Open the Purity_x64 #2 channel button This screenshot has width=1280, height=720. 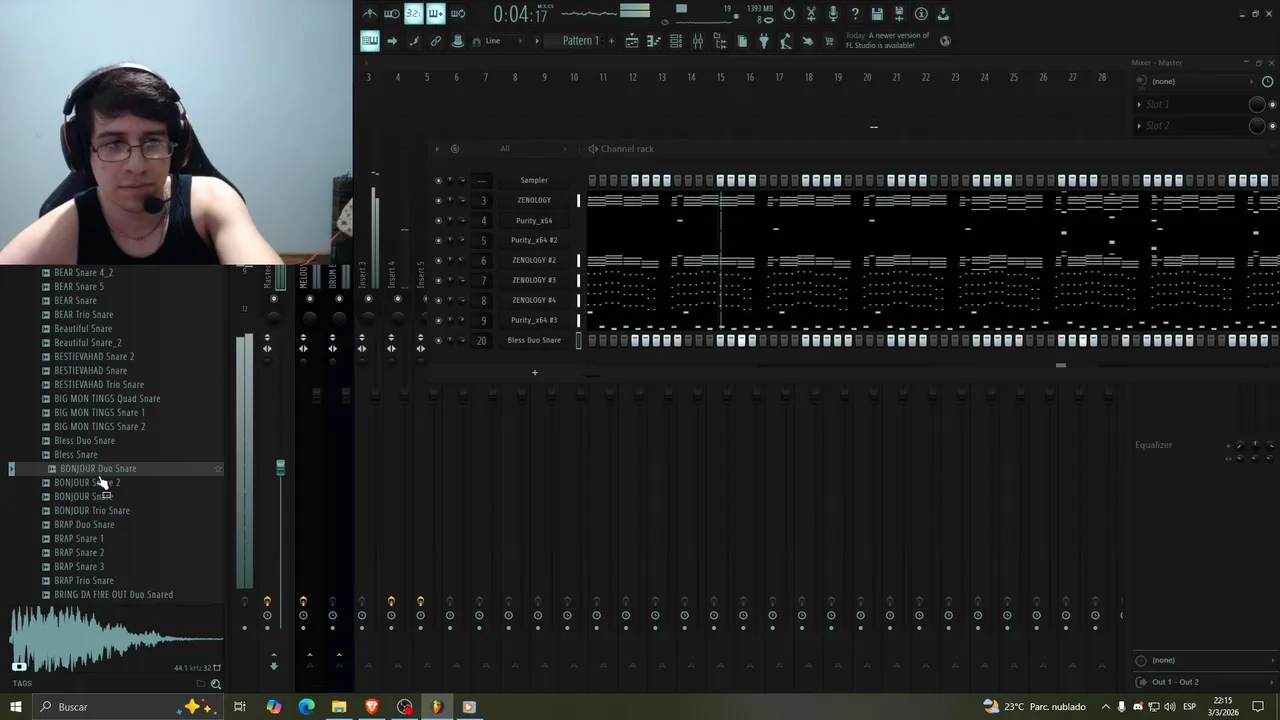(x=534, y=240)
